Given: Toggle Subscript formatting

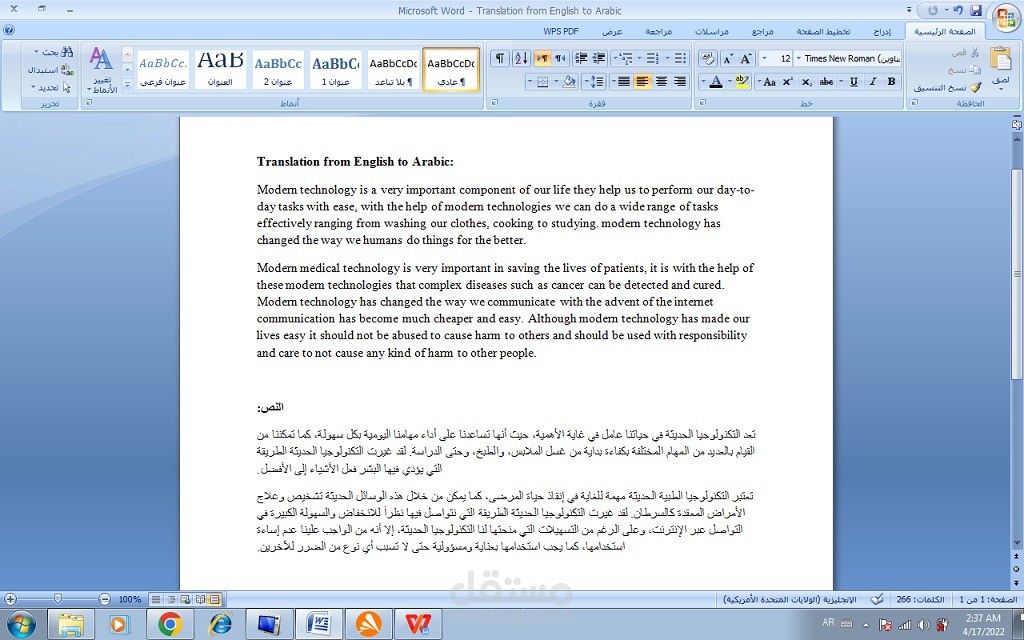Looking at the screenshot, I should coord(807,82).
